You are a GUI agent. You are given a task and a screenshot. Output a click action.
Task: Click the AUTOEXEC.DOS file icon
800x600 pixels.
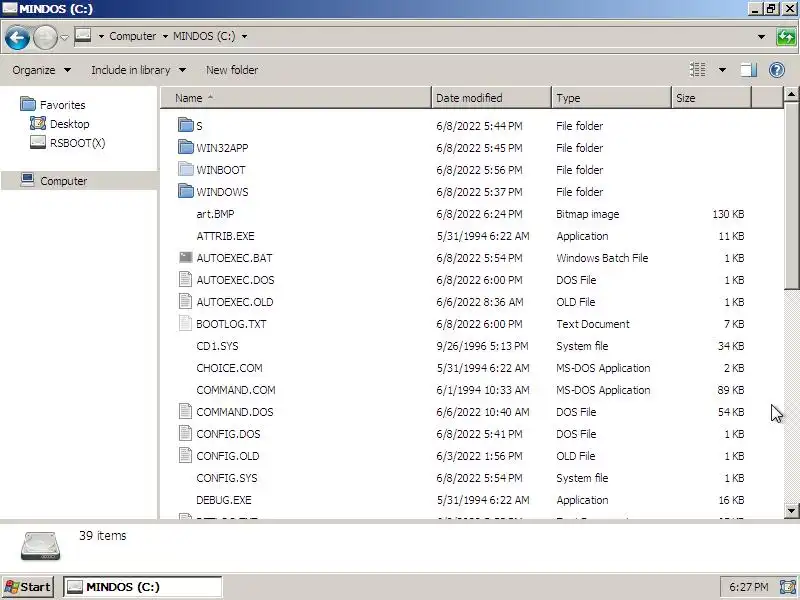coord(186,279)
